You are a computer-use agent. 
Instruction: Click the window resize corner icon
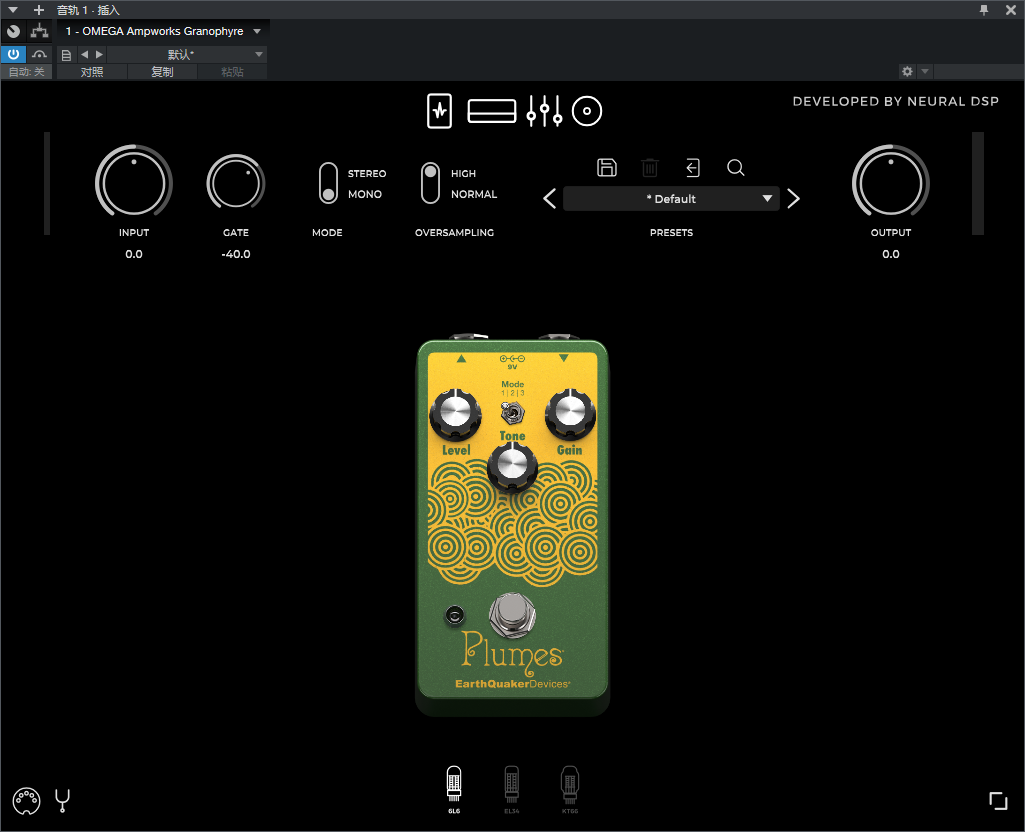pos(998,801)
